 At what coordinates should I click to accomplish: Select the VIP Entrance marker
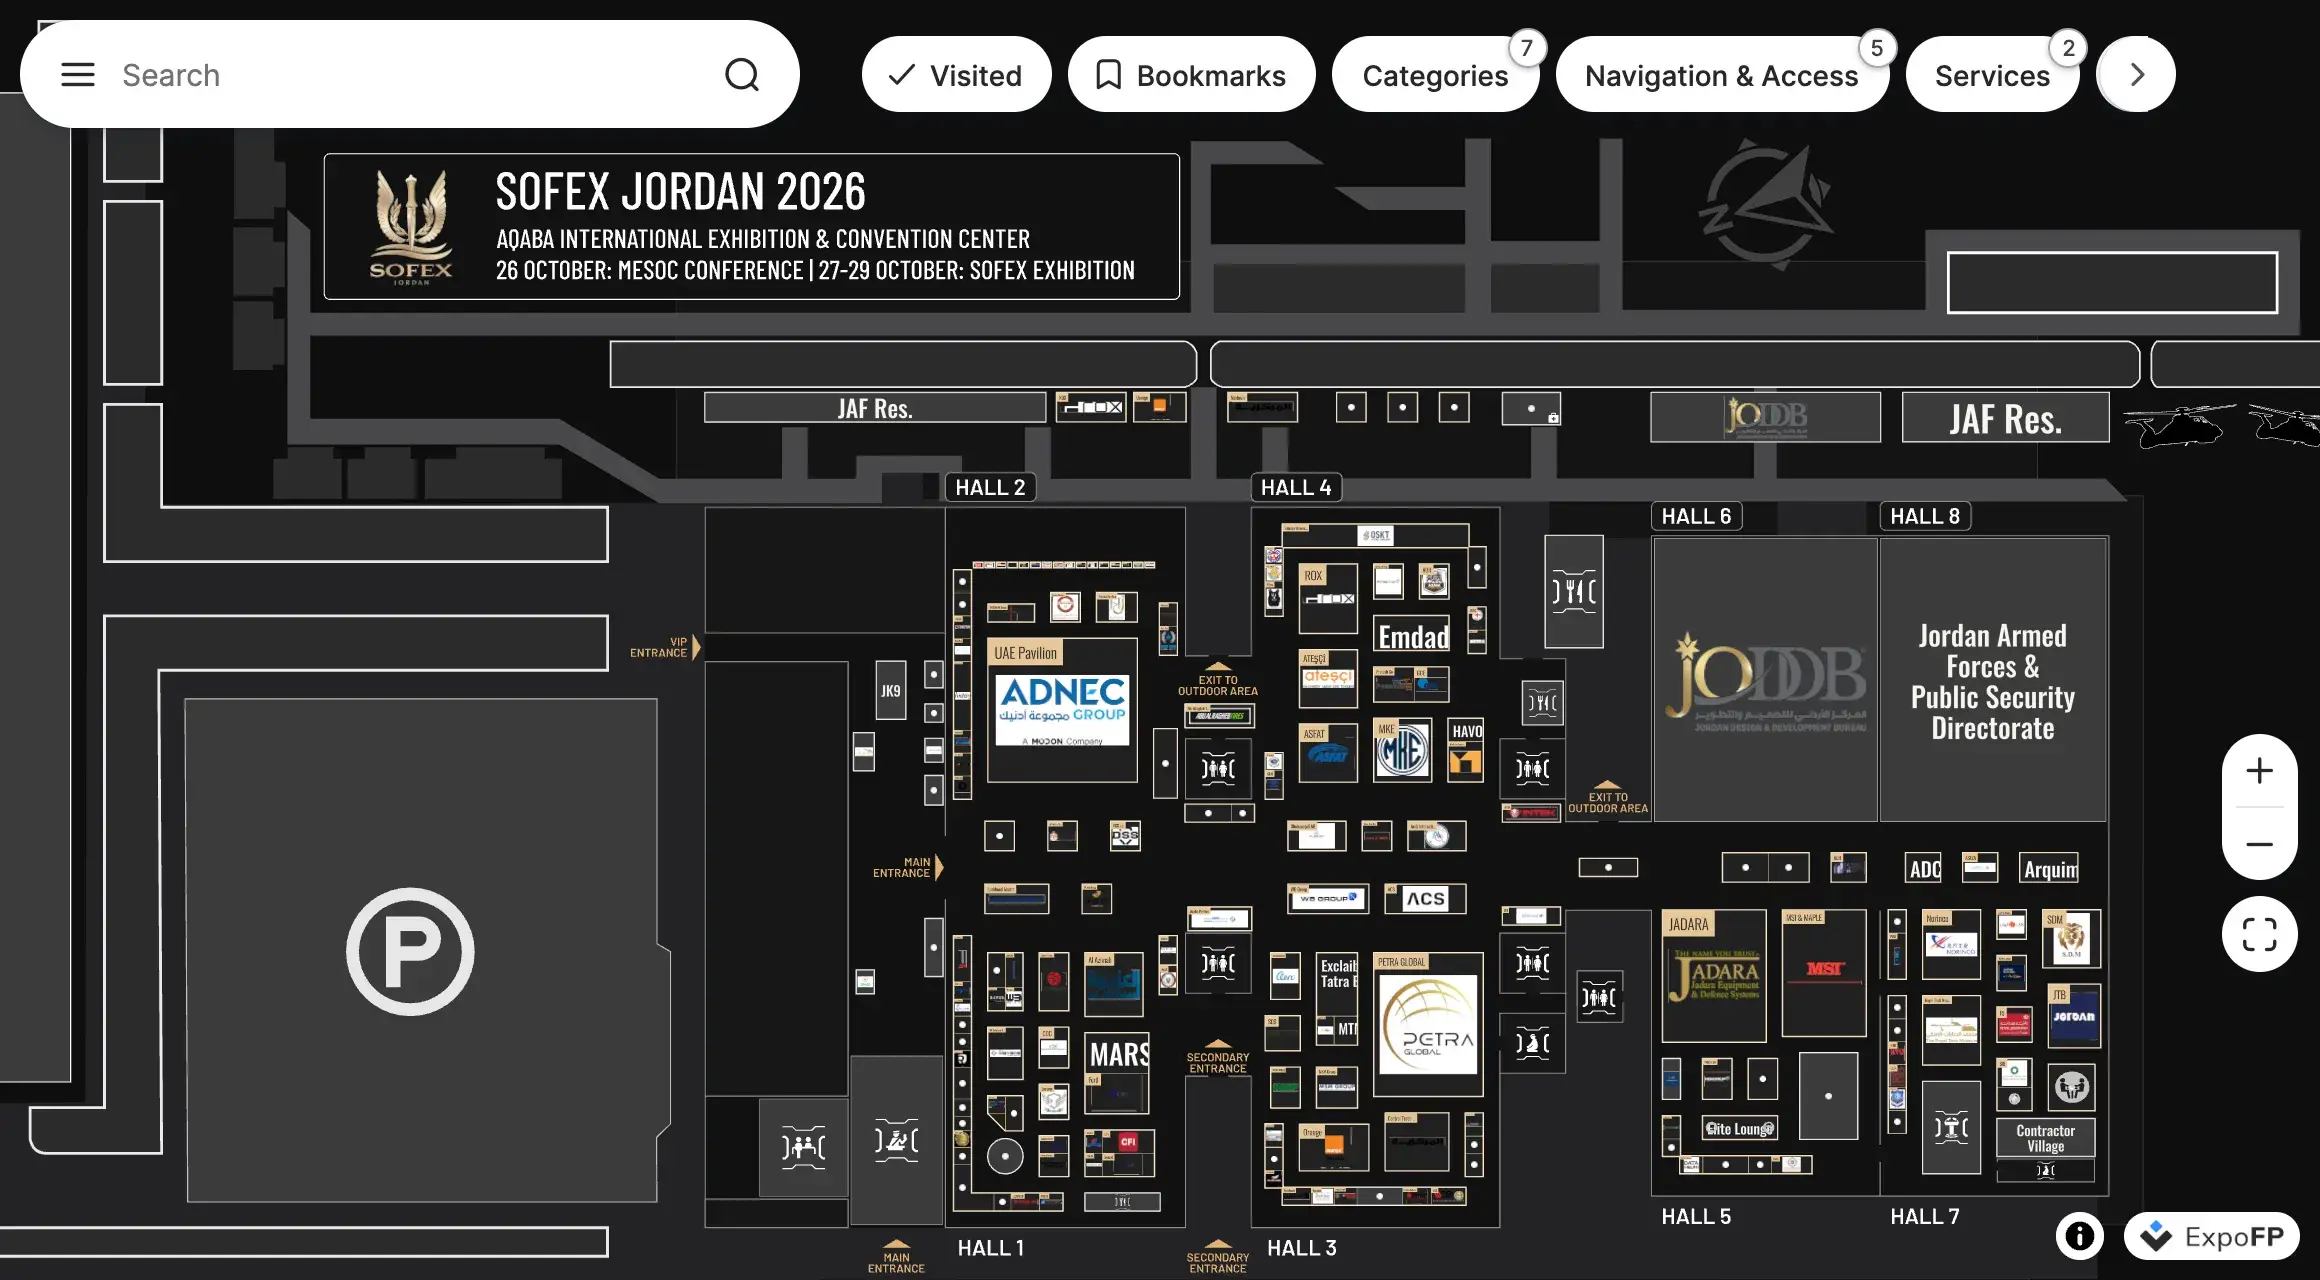pos(664,647)
